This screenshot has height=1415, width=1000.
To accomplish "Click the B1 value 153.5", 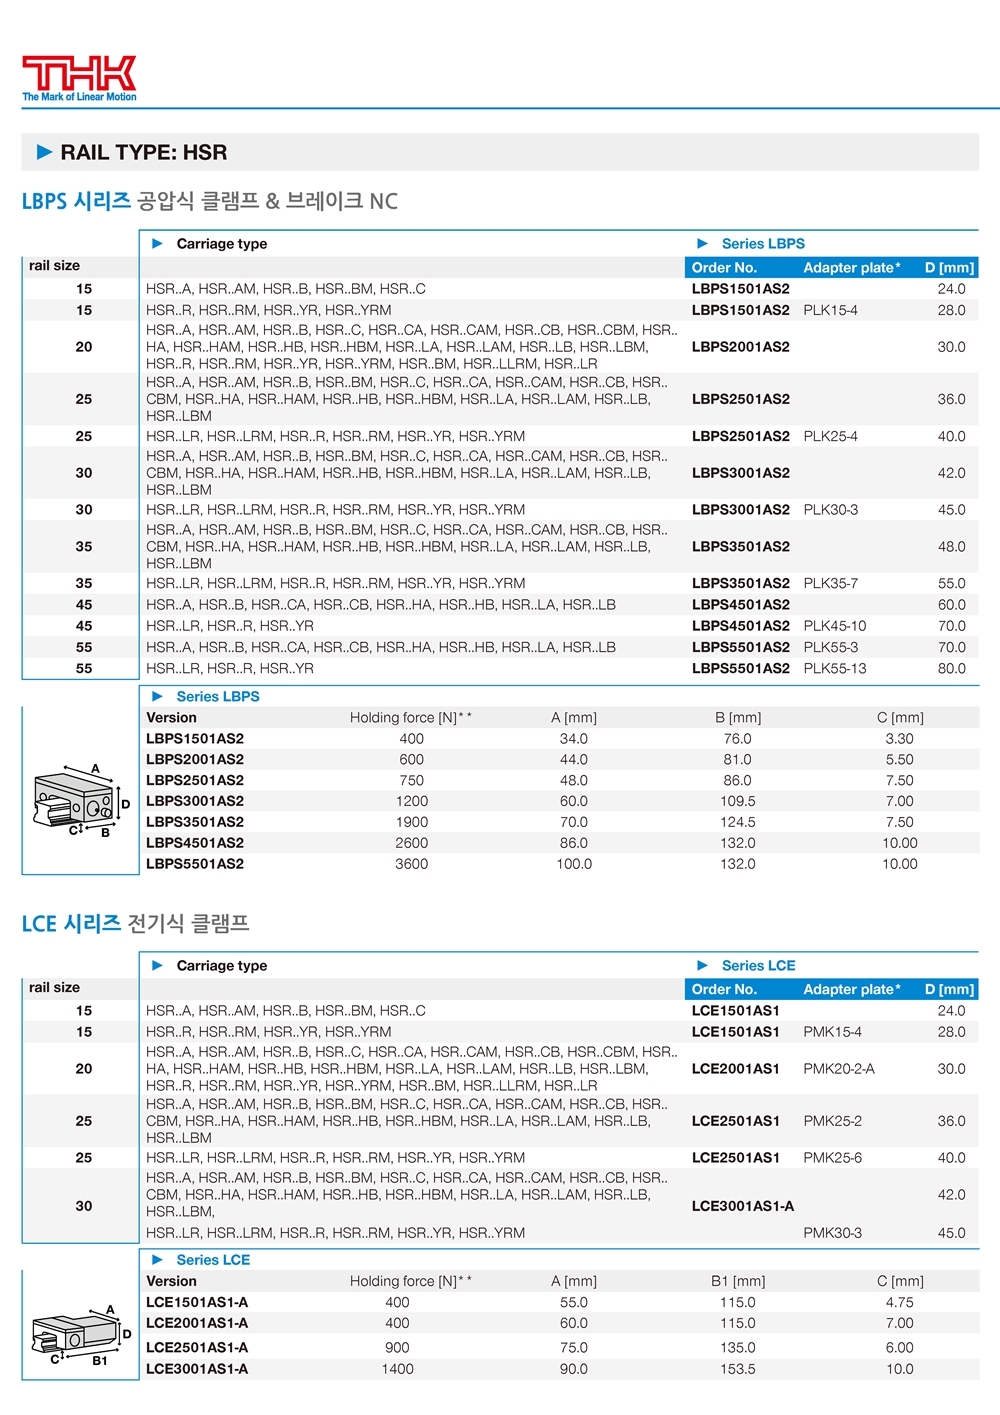I will [x=738, y=1369].
